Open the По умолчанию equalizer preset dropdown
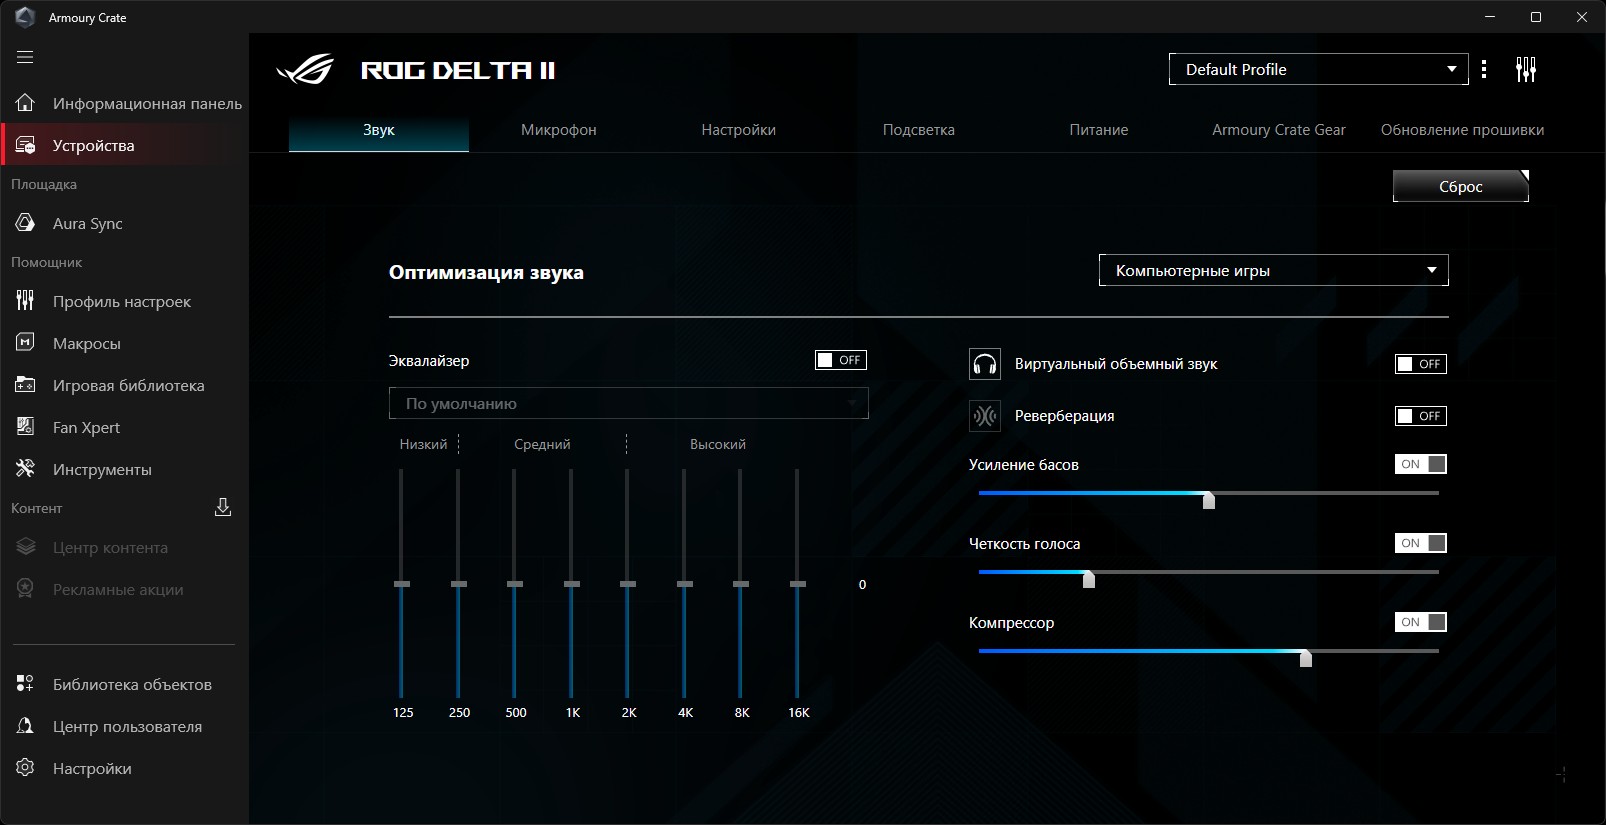 [x=629, y=403]
